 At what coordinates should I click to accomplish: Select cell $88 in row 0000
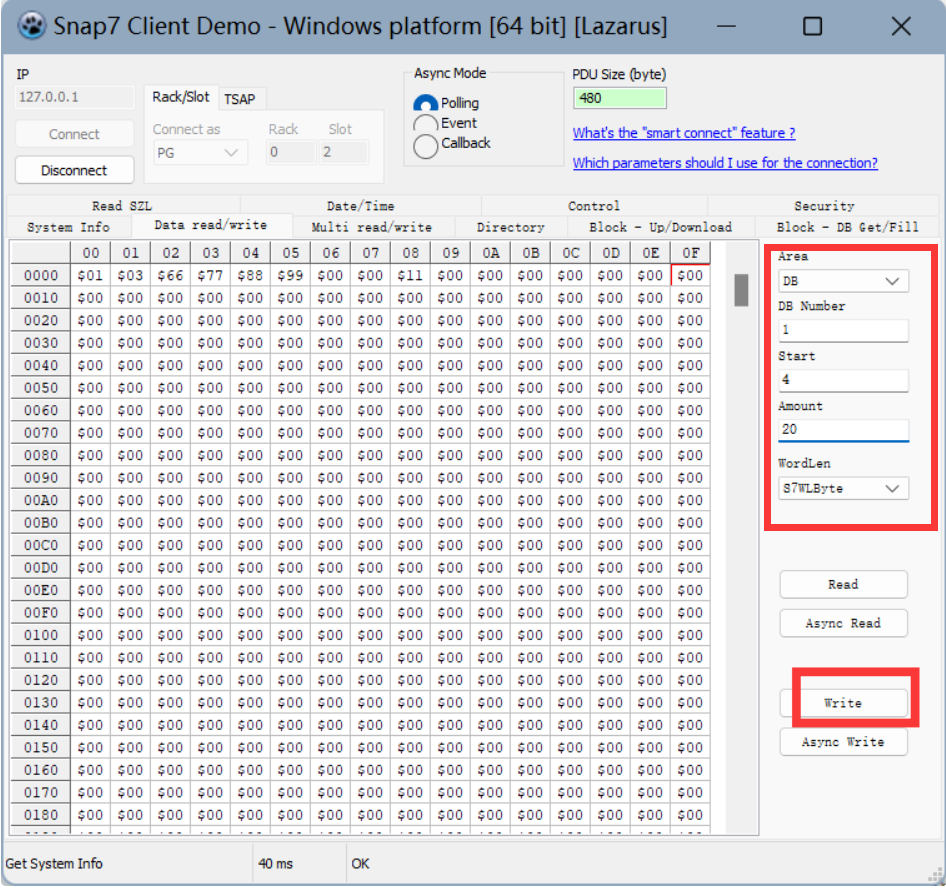pos(250,276)
